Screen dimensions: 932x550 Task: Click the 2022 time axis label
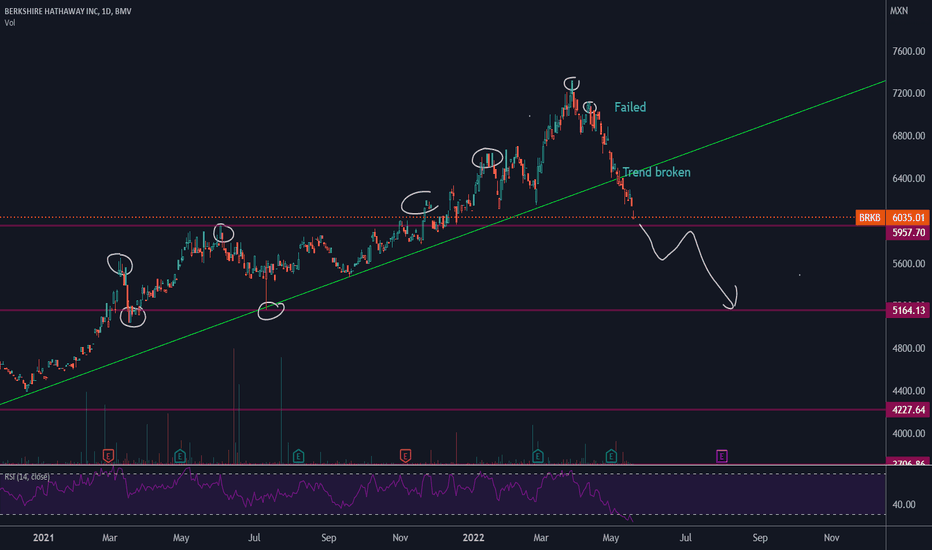473,538
